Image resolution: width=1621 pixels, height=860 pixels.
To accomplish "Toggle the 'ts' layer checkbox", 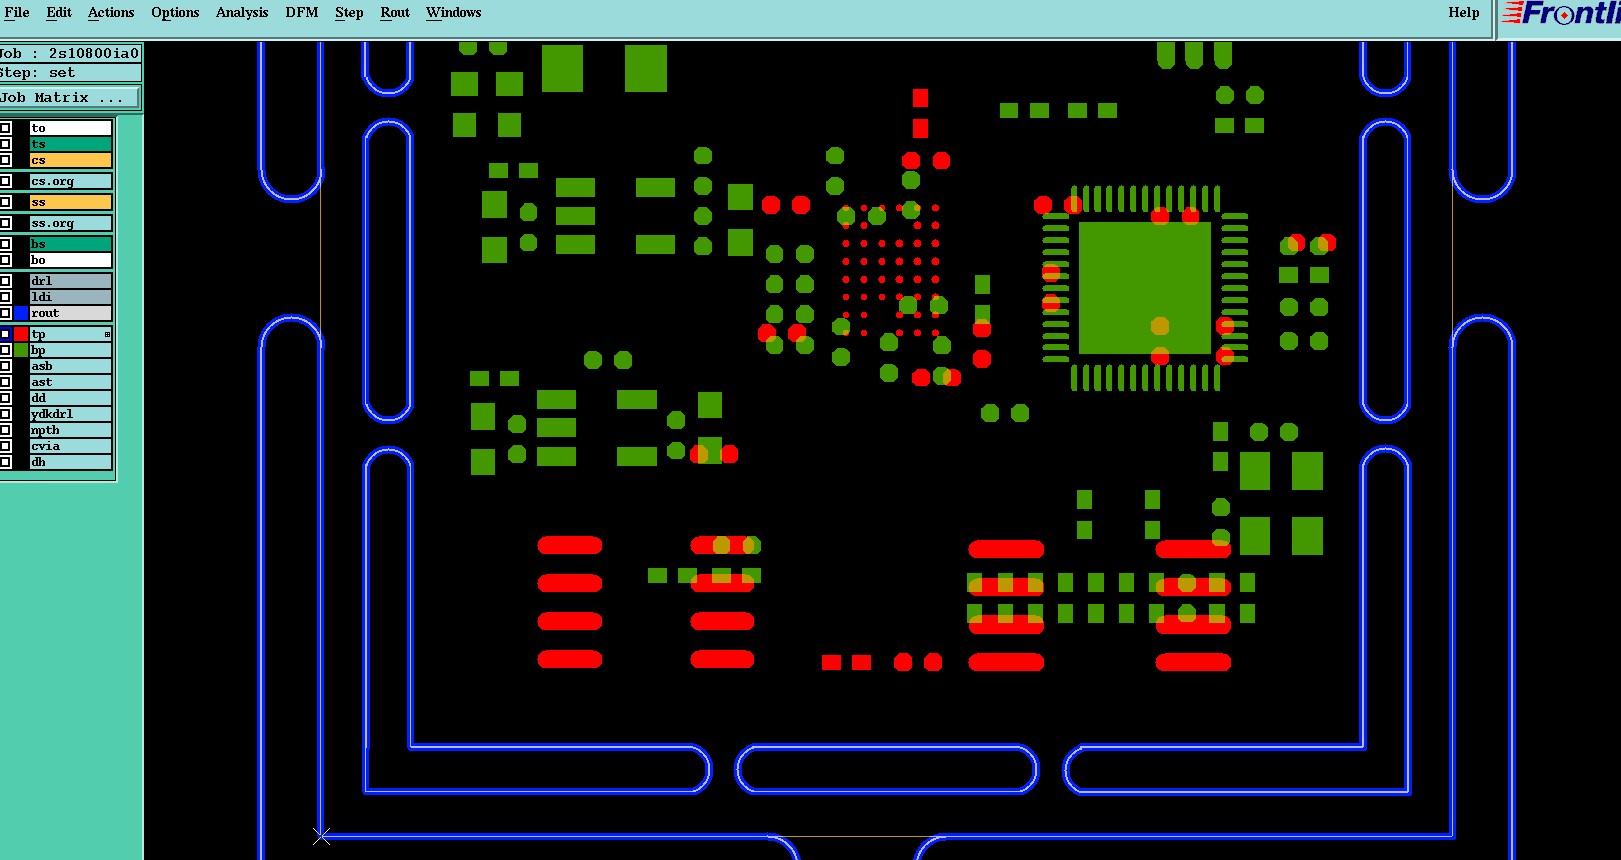I will coord(5,144).
